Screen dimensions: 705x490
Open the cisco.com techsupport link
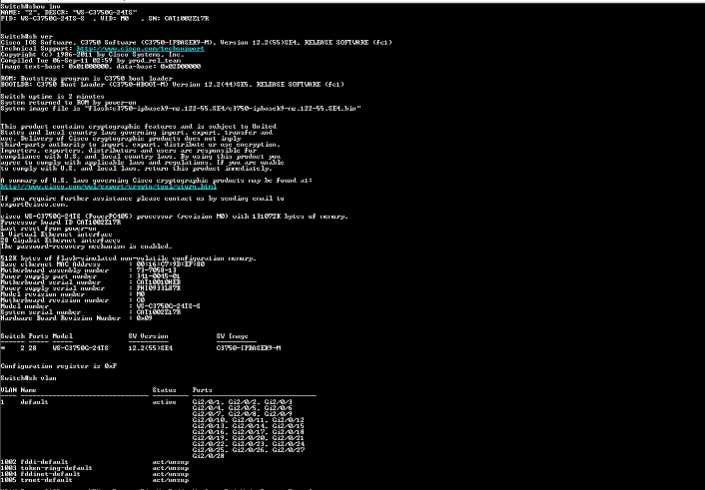[x=140, y=49]
